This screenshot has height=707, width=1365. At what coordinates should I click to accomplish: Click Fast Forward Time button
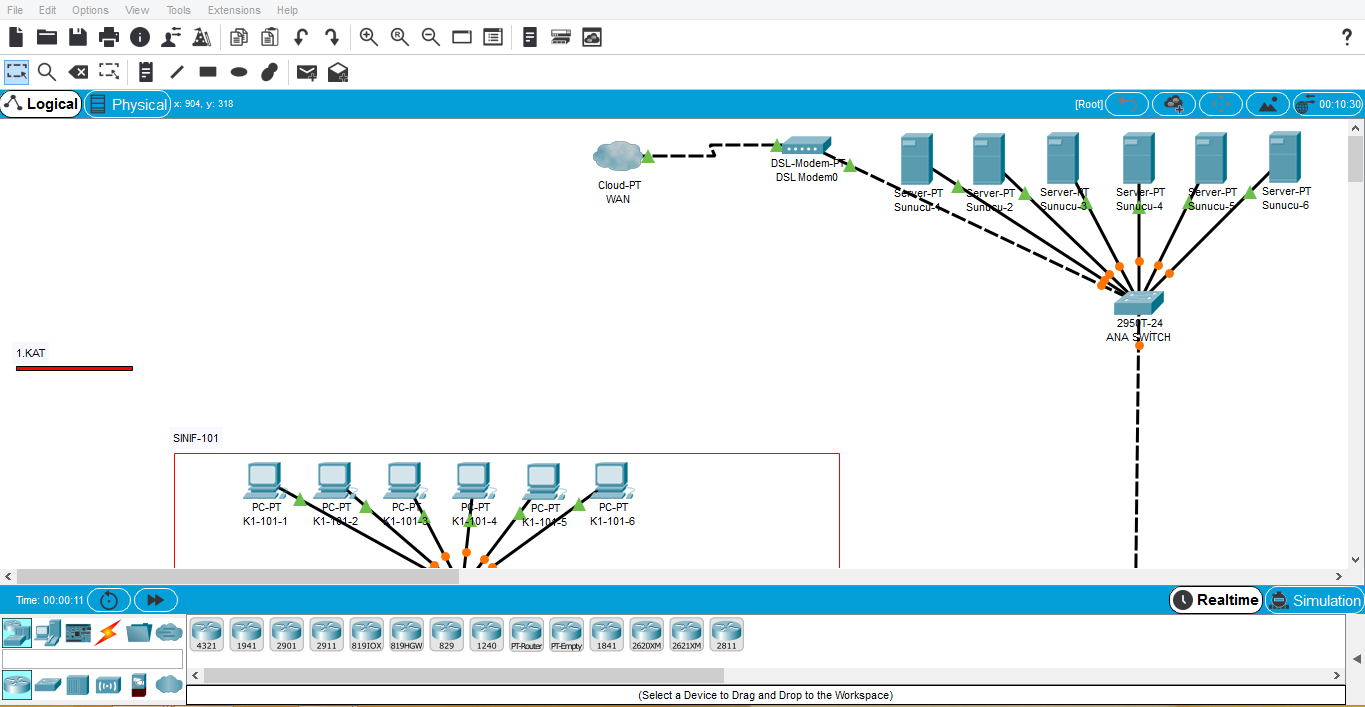tap(156, 600)
